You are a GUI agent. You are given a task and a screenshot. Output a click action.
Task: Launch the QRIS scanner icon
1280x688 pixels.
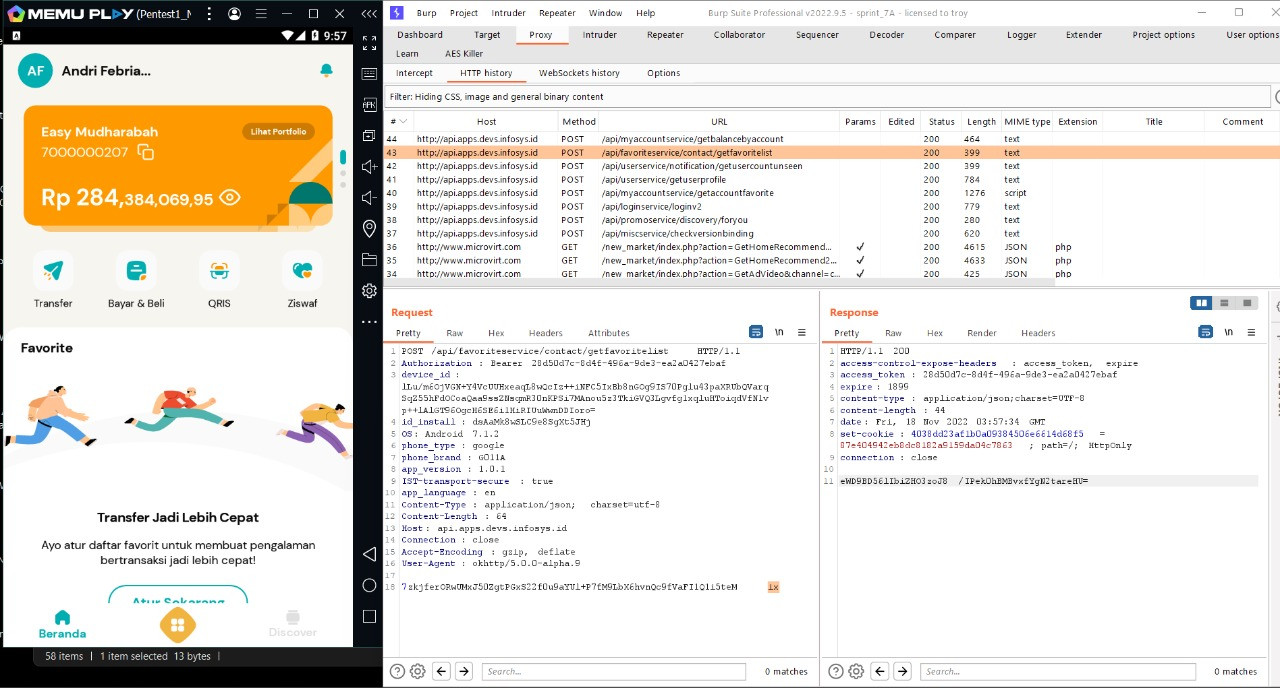point(219,270)
